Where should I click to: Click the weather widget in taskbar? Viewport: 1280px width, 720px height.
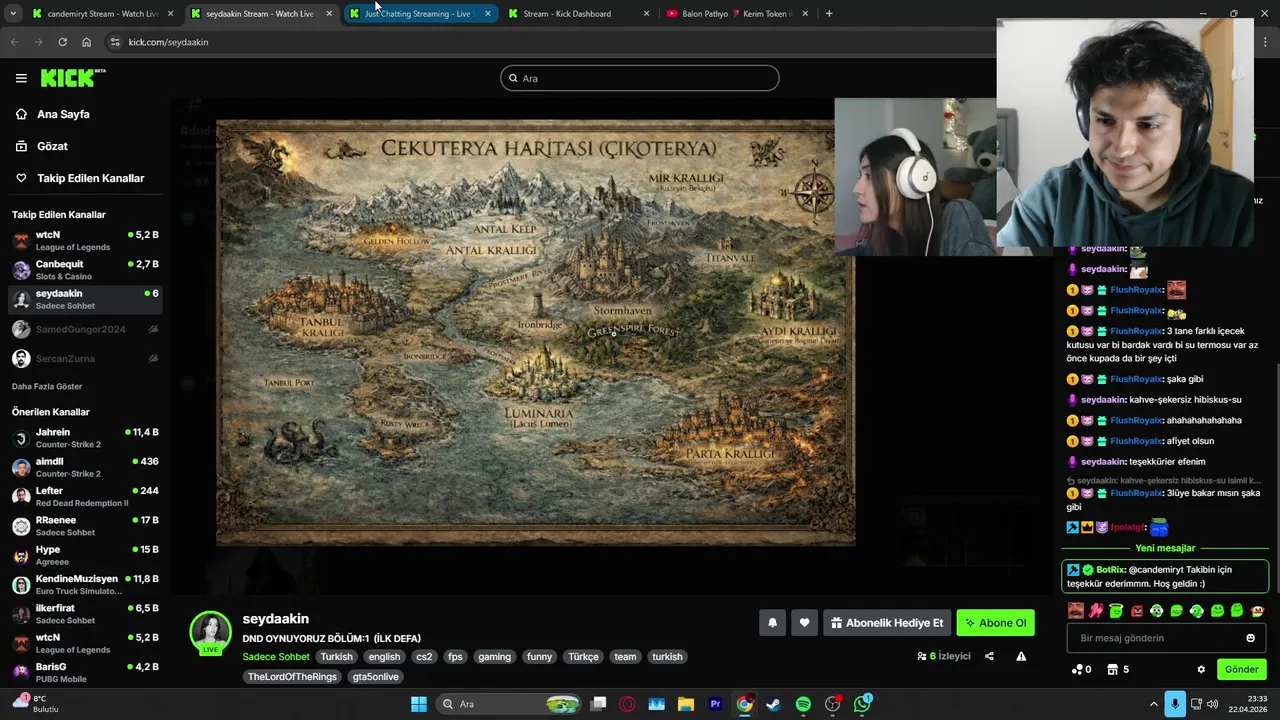coord(38,704)
